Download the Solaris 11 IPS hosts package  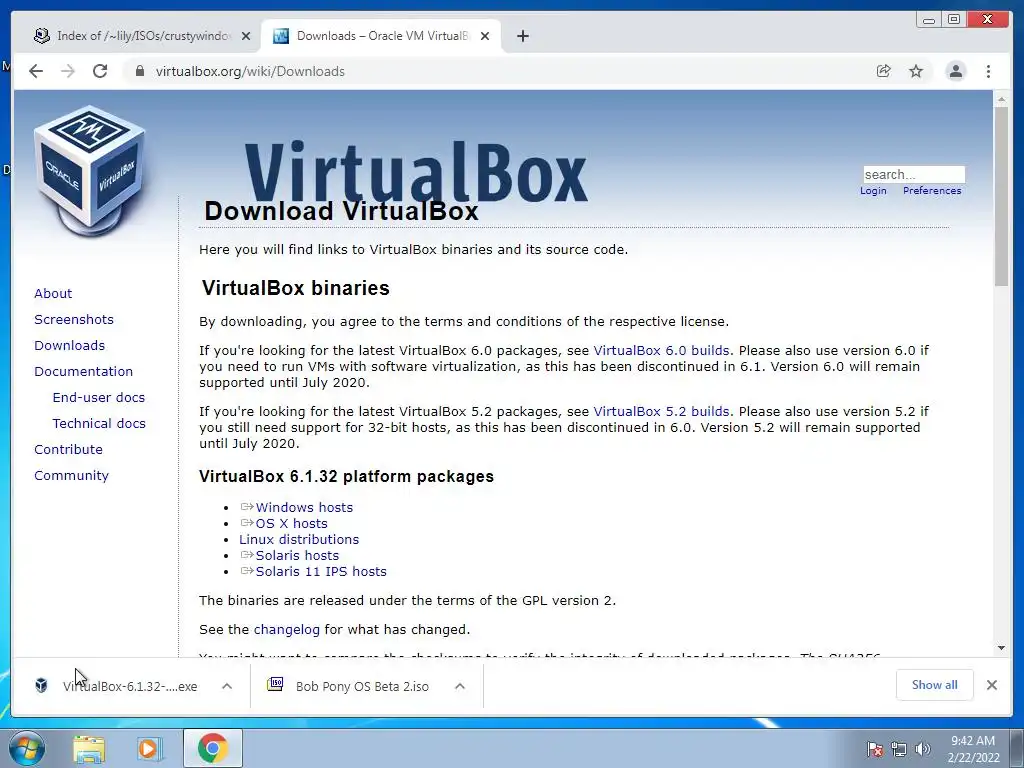pyautogui.click(x=321, y=571)
